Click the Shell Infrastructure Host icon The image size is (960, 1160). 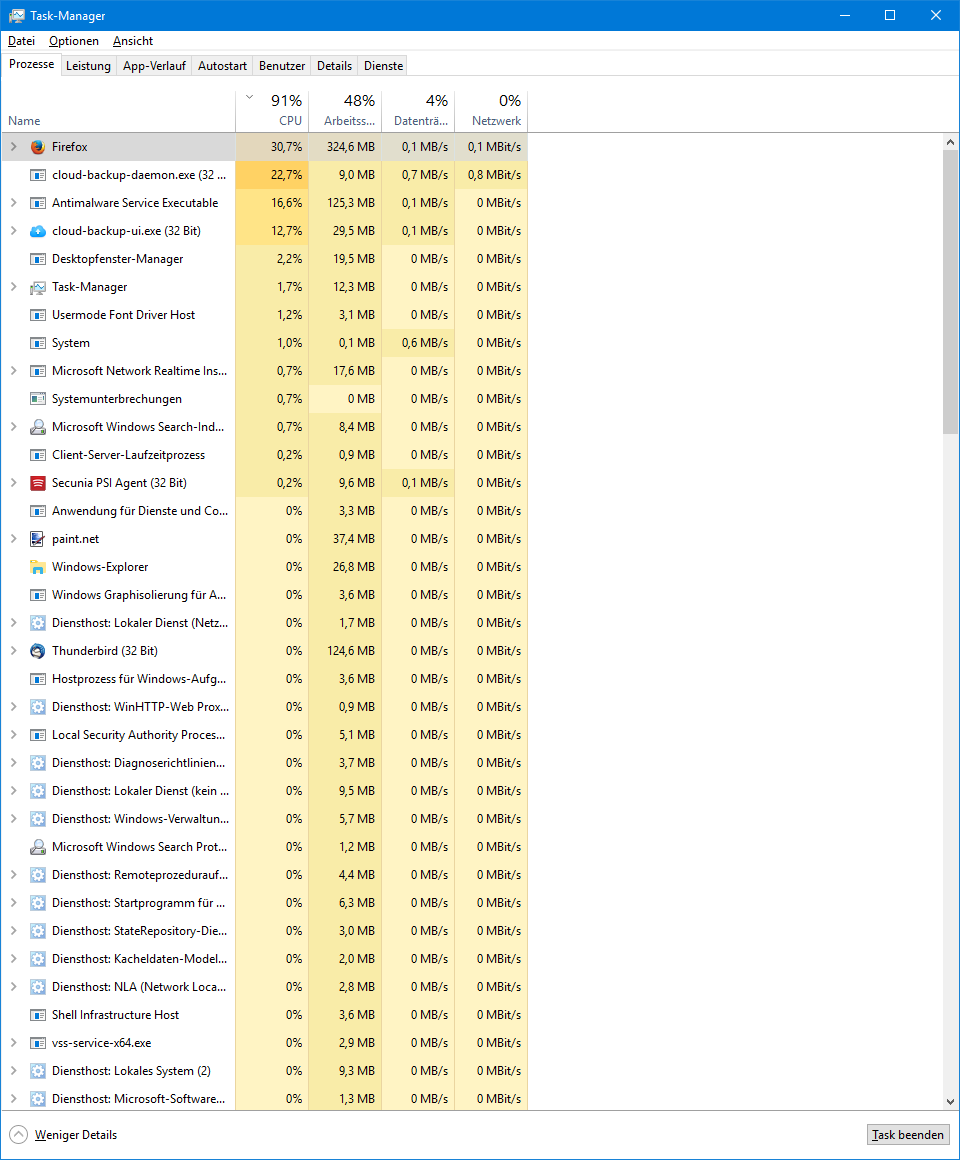[x=38, y=1015]
